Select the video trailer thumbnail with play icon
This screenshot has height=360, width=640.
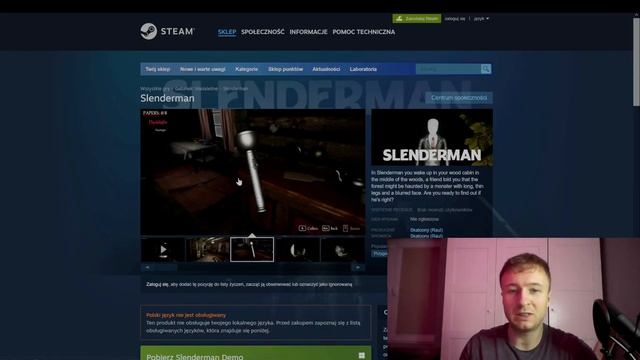[x=163, y=249]
